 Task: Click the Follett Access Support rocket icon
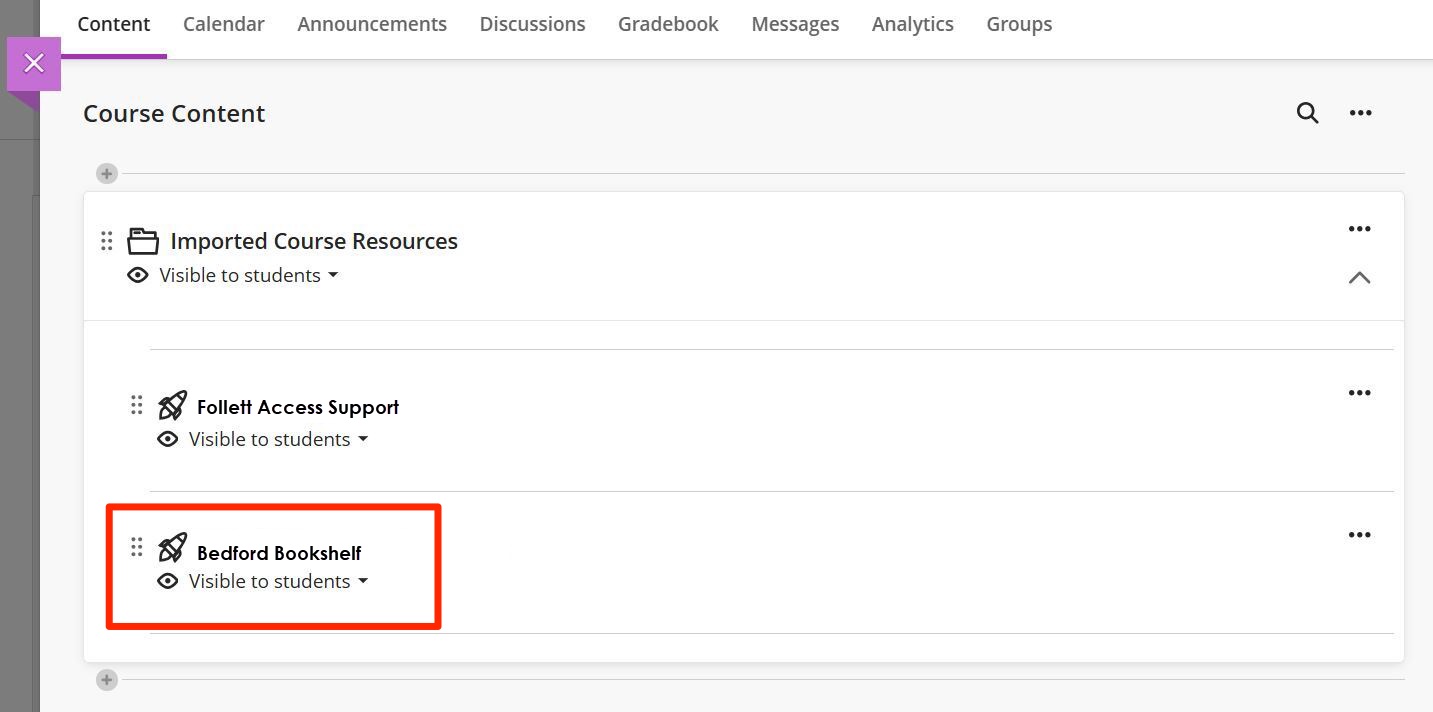click(172, 405)
